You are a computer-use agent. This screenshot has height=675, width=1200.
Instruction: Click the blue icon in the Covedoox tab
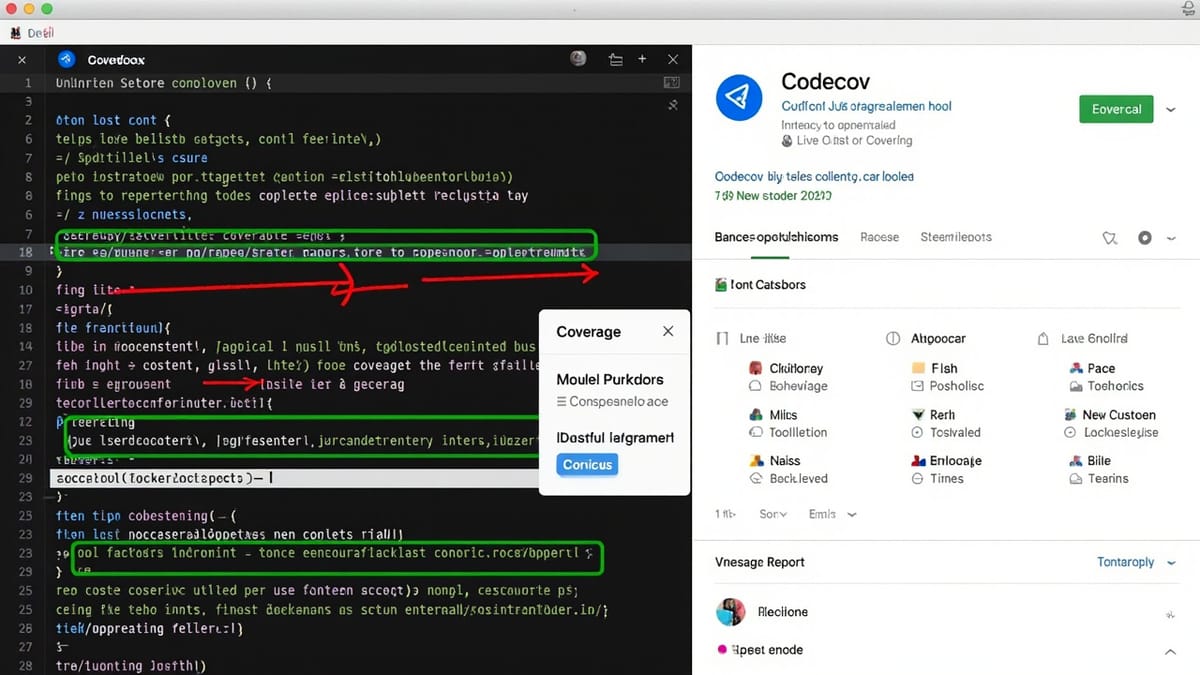67,59
